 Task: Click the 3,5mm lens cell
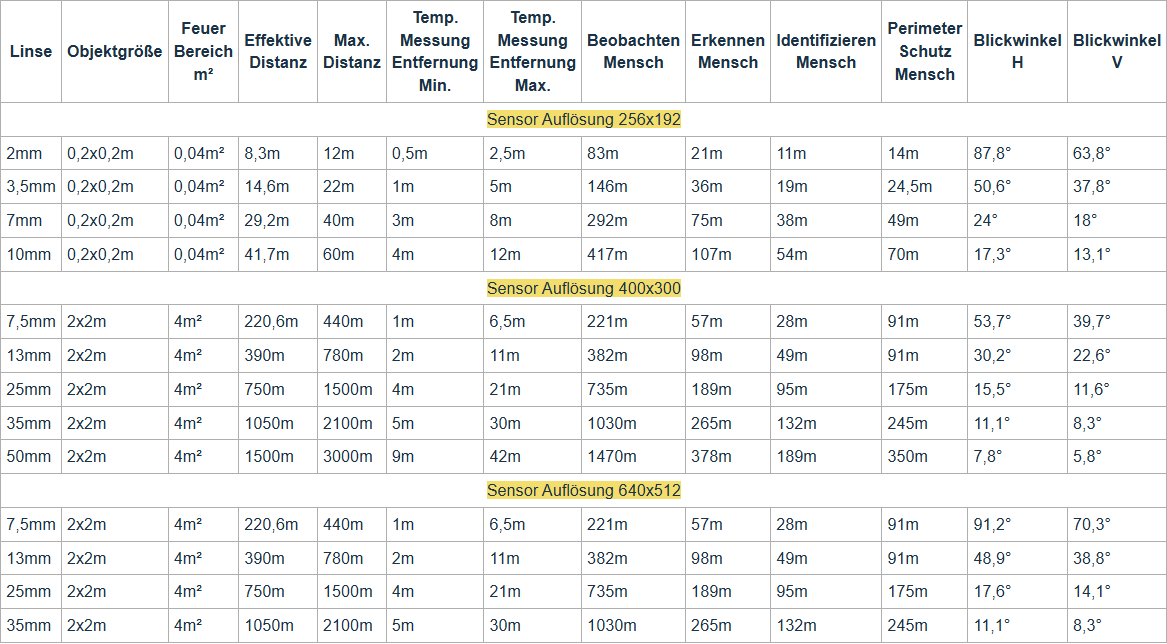point(31,187)
